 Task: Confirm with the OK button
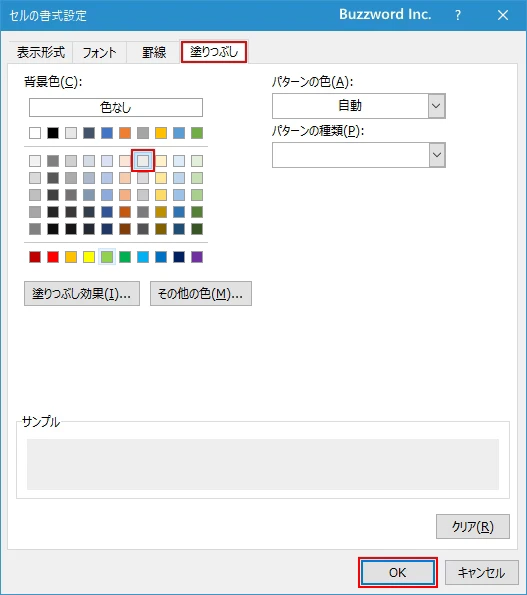point(398,572)
